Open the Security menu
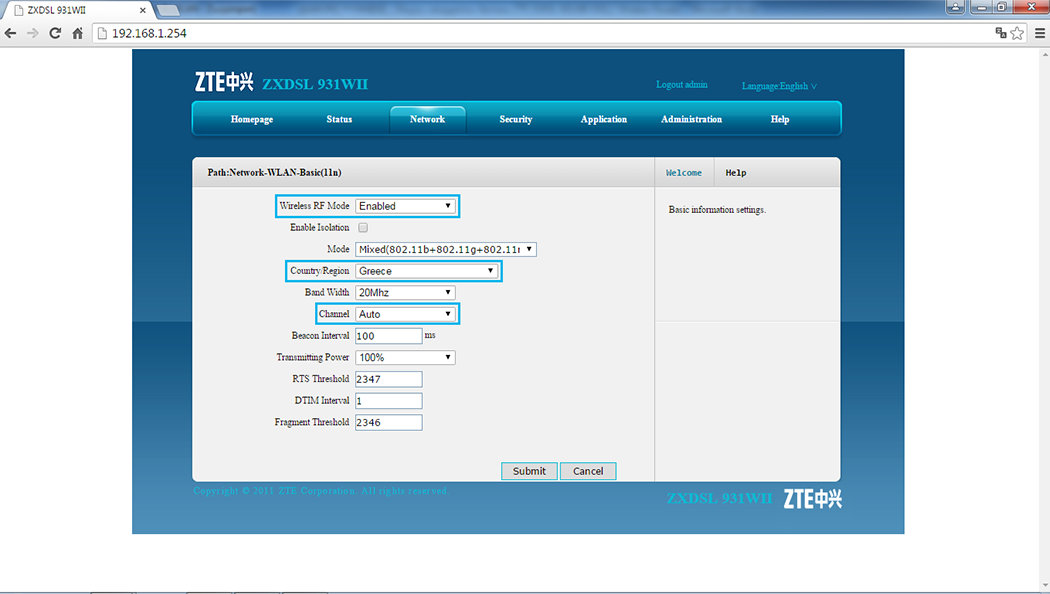Viewport: 1050px width, 594px height. pyautogui.click(x=516, y=119)
